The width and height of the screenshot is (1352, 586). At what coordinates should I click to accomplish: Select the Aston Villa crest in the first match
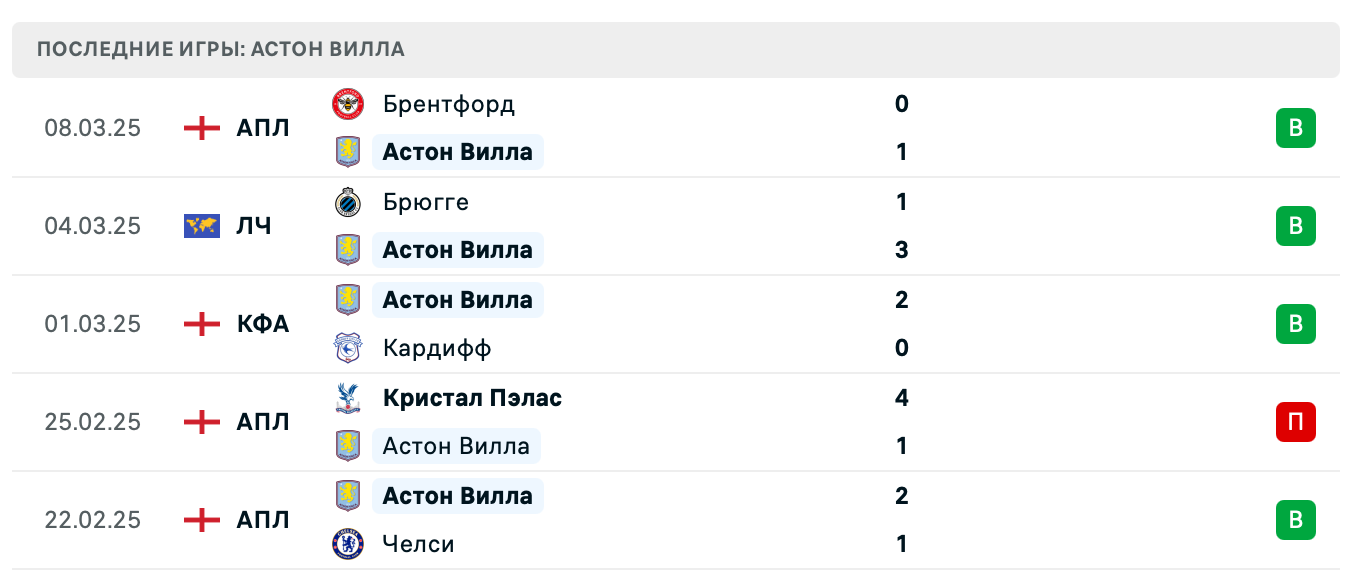[347, 152]
